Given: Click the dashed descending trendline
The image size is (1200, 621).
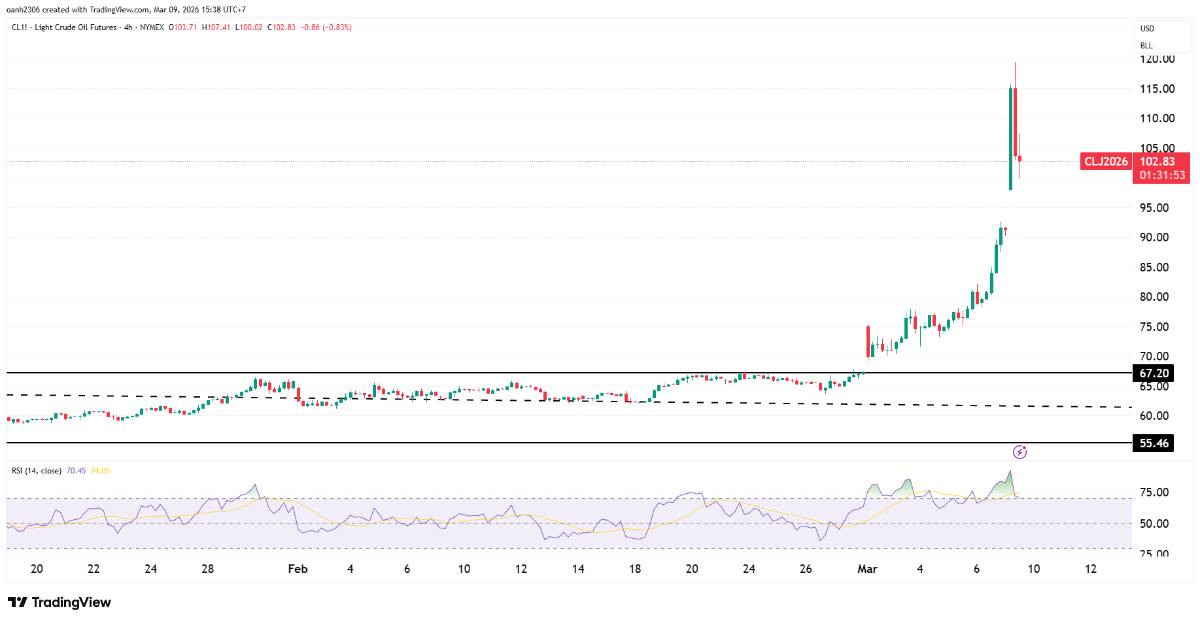Looking at the screenshot, I should (566, 401).
